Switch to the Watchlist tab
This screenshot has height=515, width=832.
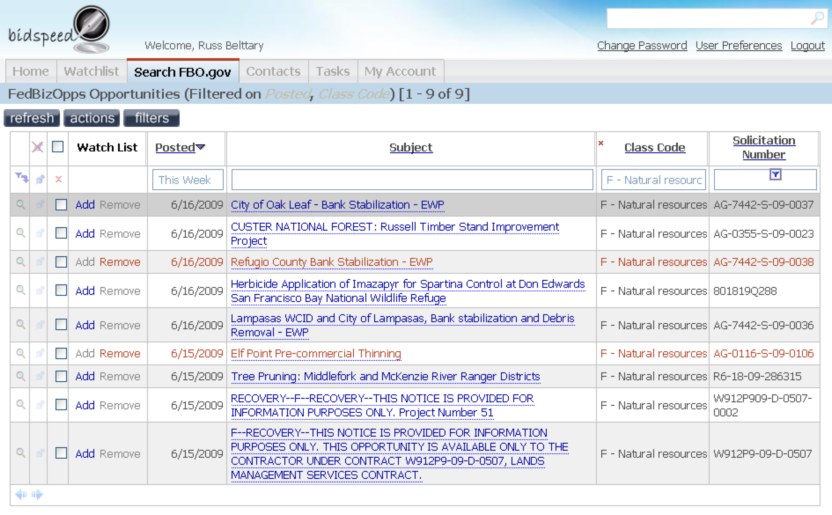(91, 71)
